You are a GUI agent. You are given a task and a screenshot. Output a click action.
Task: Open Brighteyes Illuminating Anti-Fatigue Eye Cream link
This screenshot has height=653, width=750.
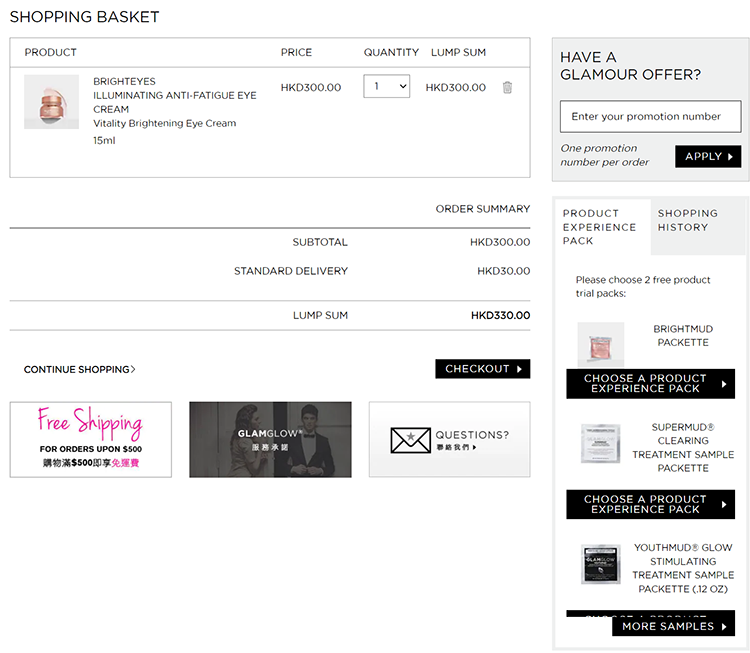tap(175, 95)
